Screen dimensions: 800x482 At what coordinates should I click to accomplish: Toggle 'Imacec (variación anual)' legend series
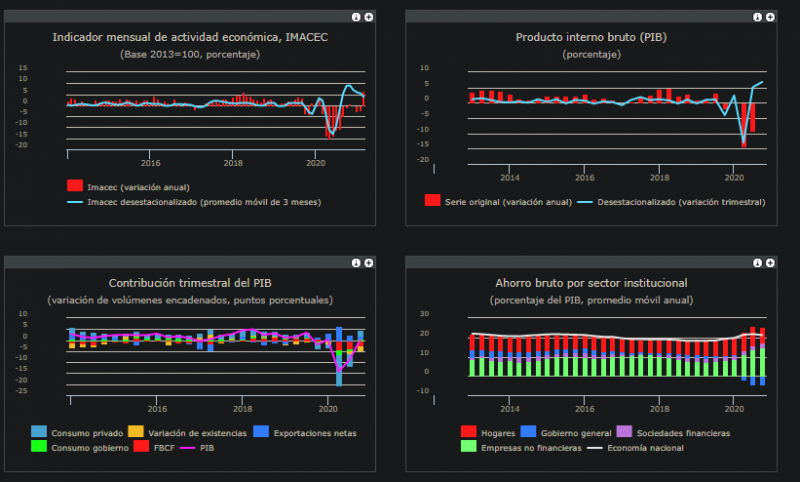tap(138, 187)
